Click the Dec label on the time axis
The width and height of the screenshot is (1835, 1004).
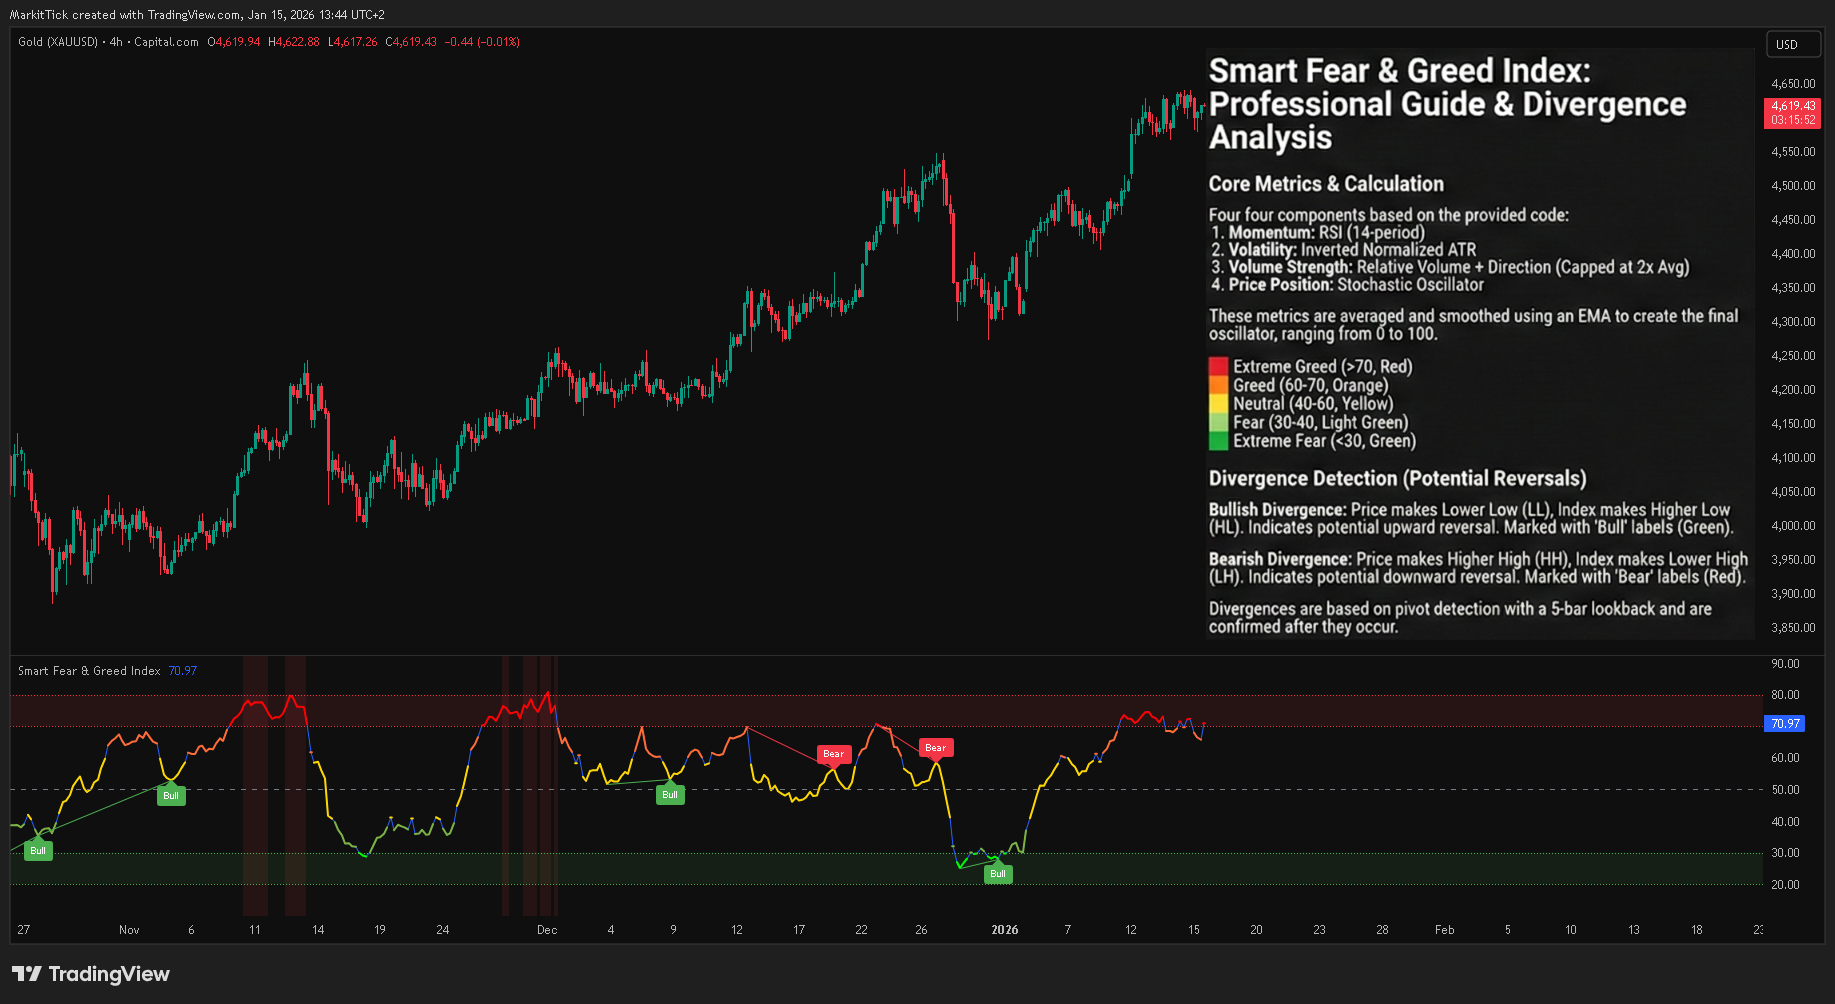coord(547,930)
